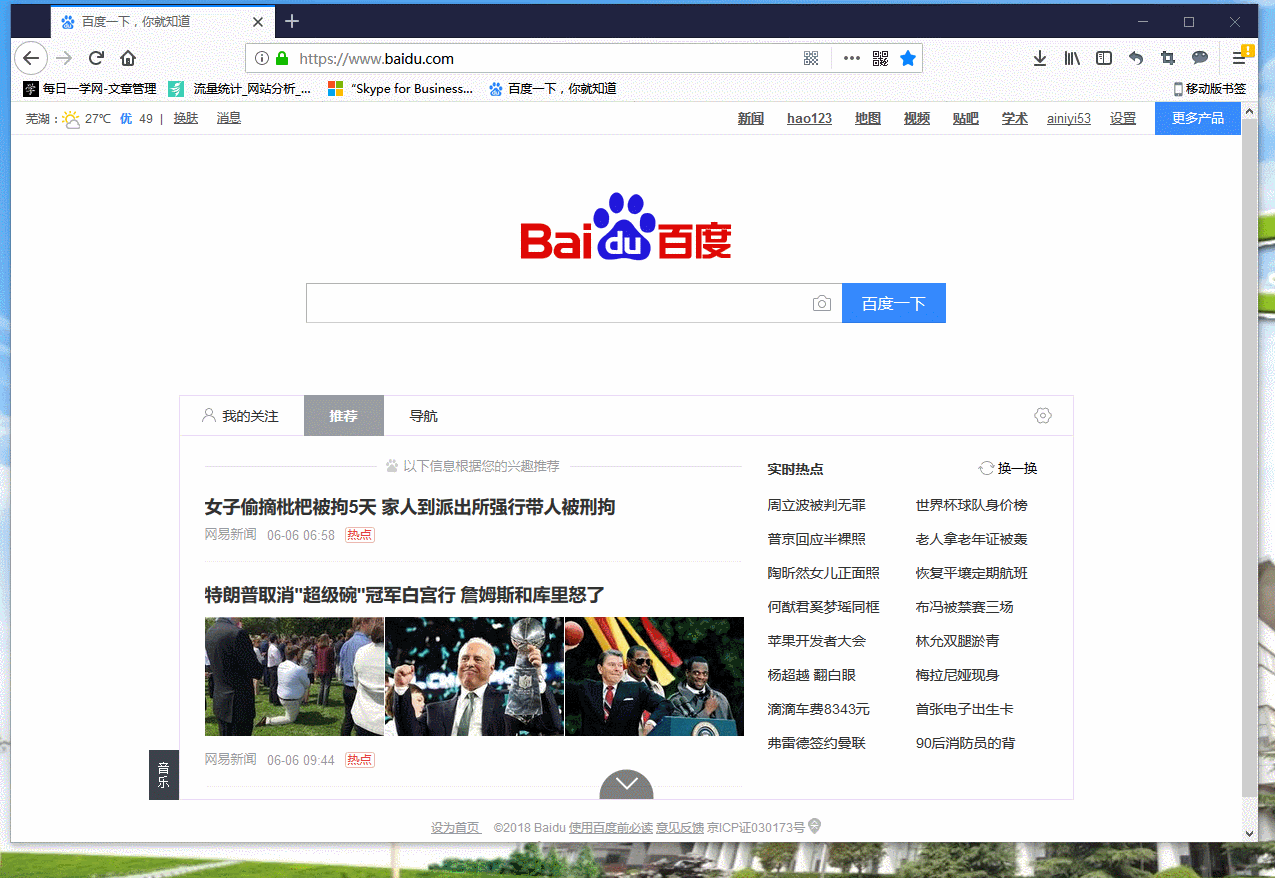Open the podium speech thumbnail

coord(654,677)
